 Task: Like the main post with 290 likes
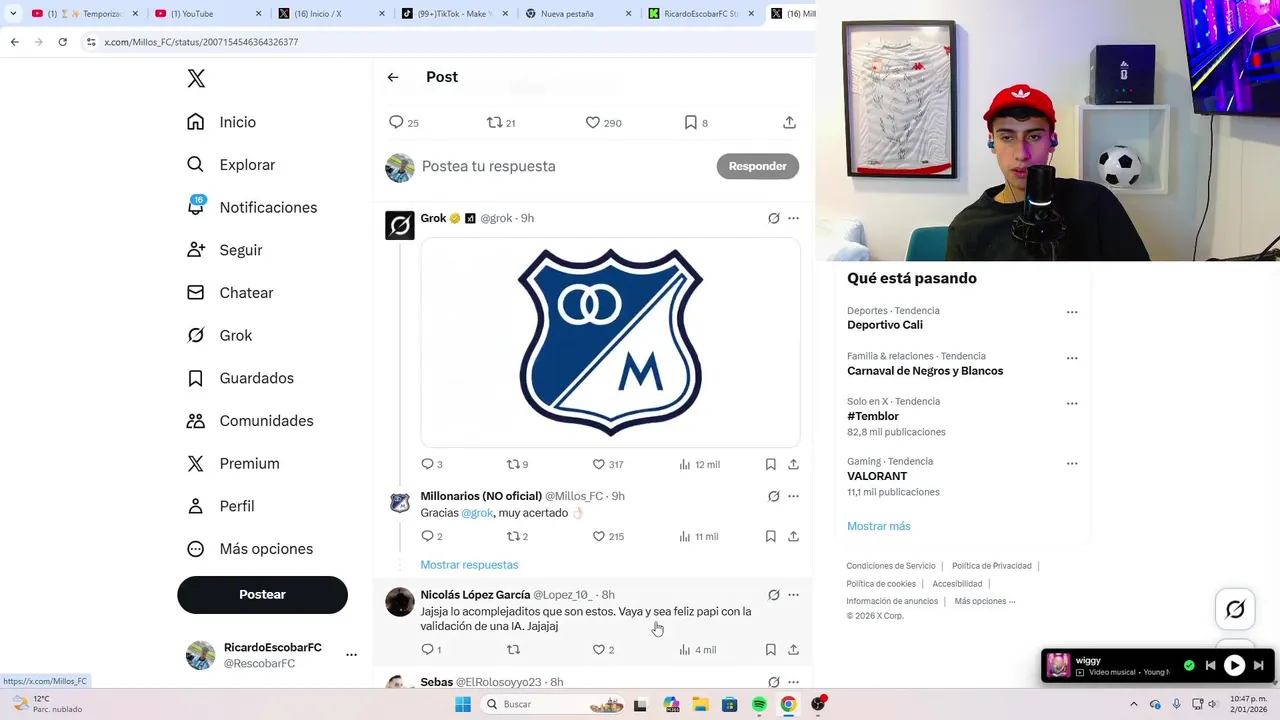click(592, 122)
